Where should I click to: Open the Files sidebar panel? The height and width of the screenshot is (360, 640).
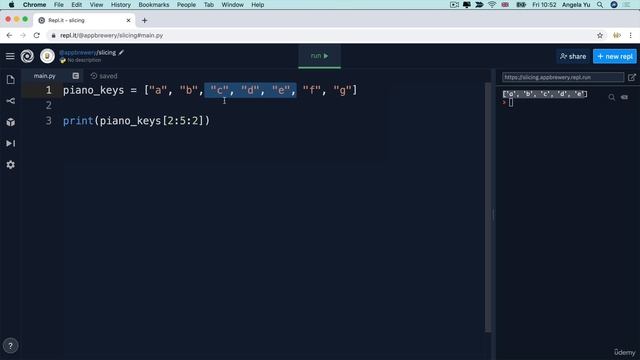pyautogui.click(x=11, y=80)
